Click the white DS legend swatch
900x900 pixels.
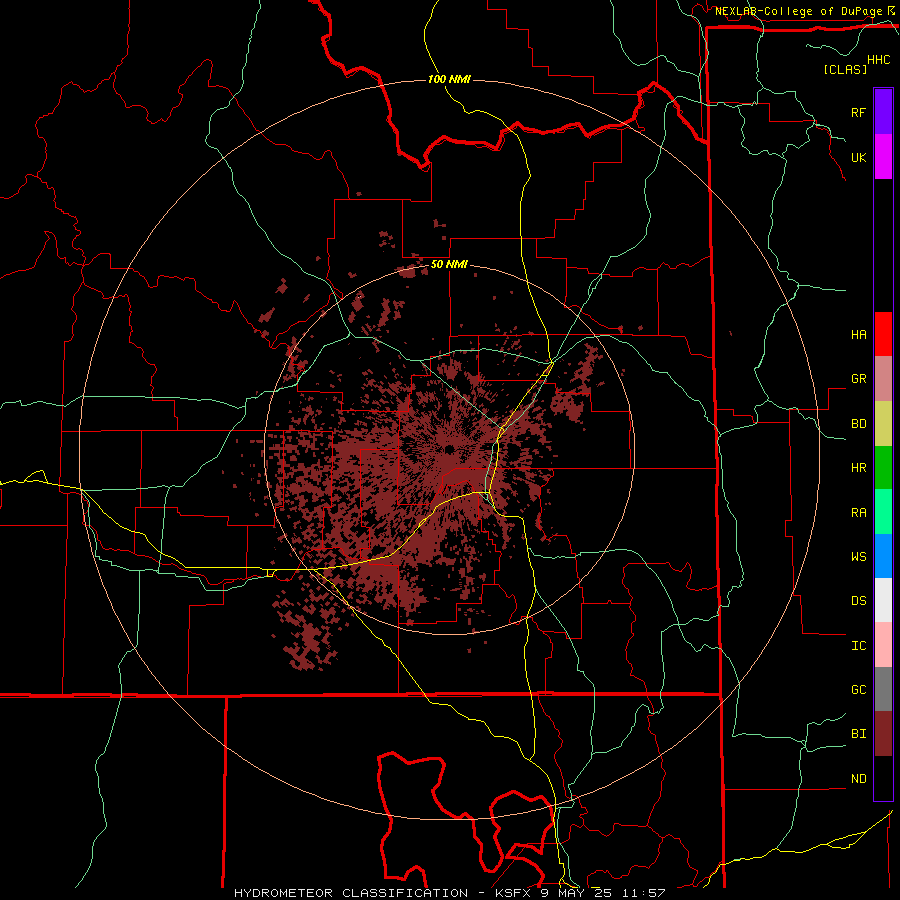point(883,600)
